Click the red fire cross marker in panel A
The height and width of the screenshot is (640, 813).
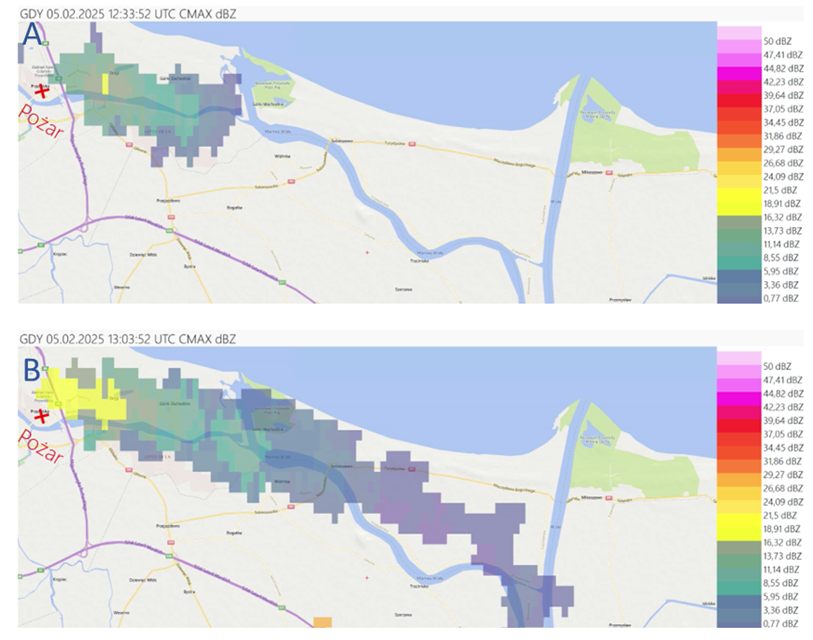42,92
